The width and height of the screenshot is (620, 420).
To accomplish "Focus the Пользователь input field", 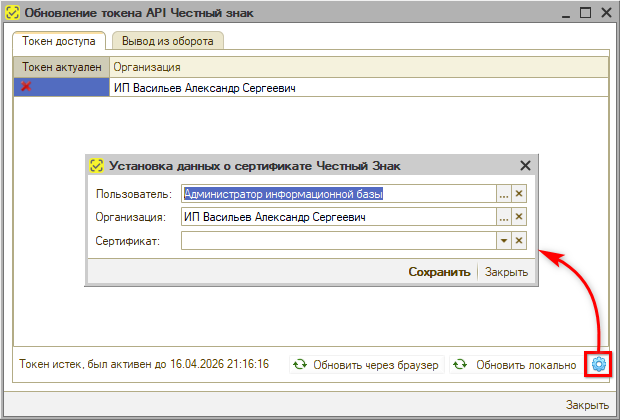I will click(338, 194).
